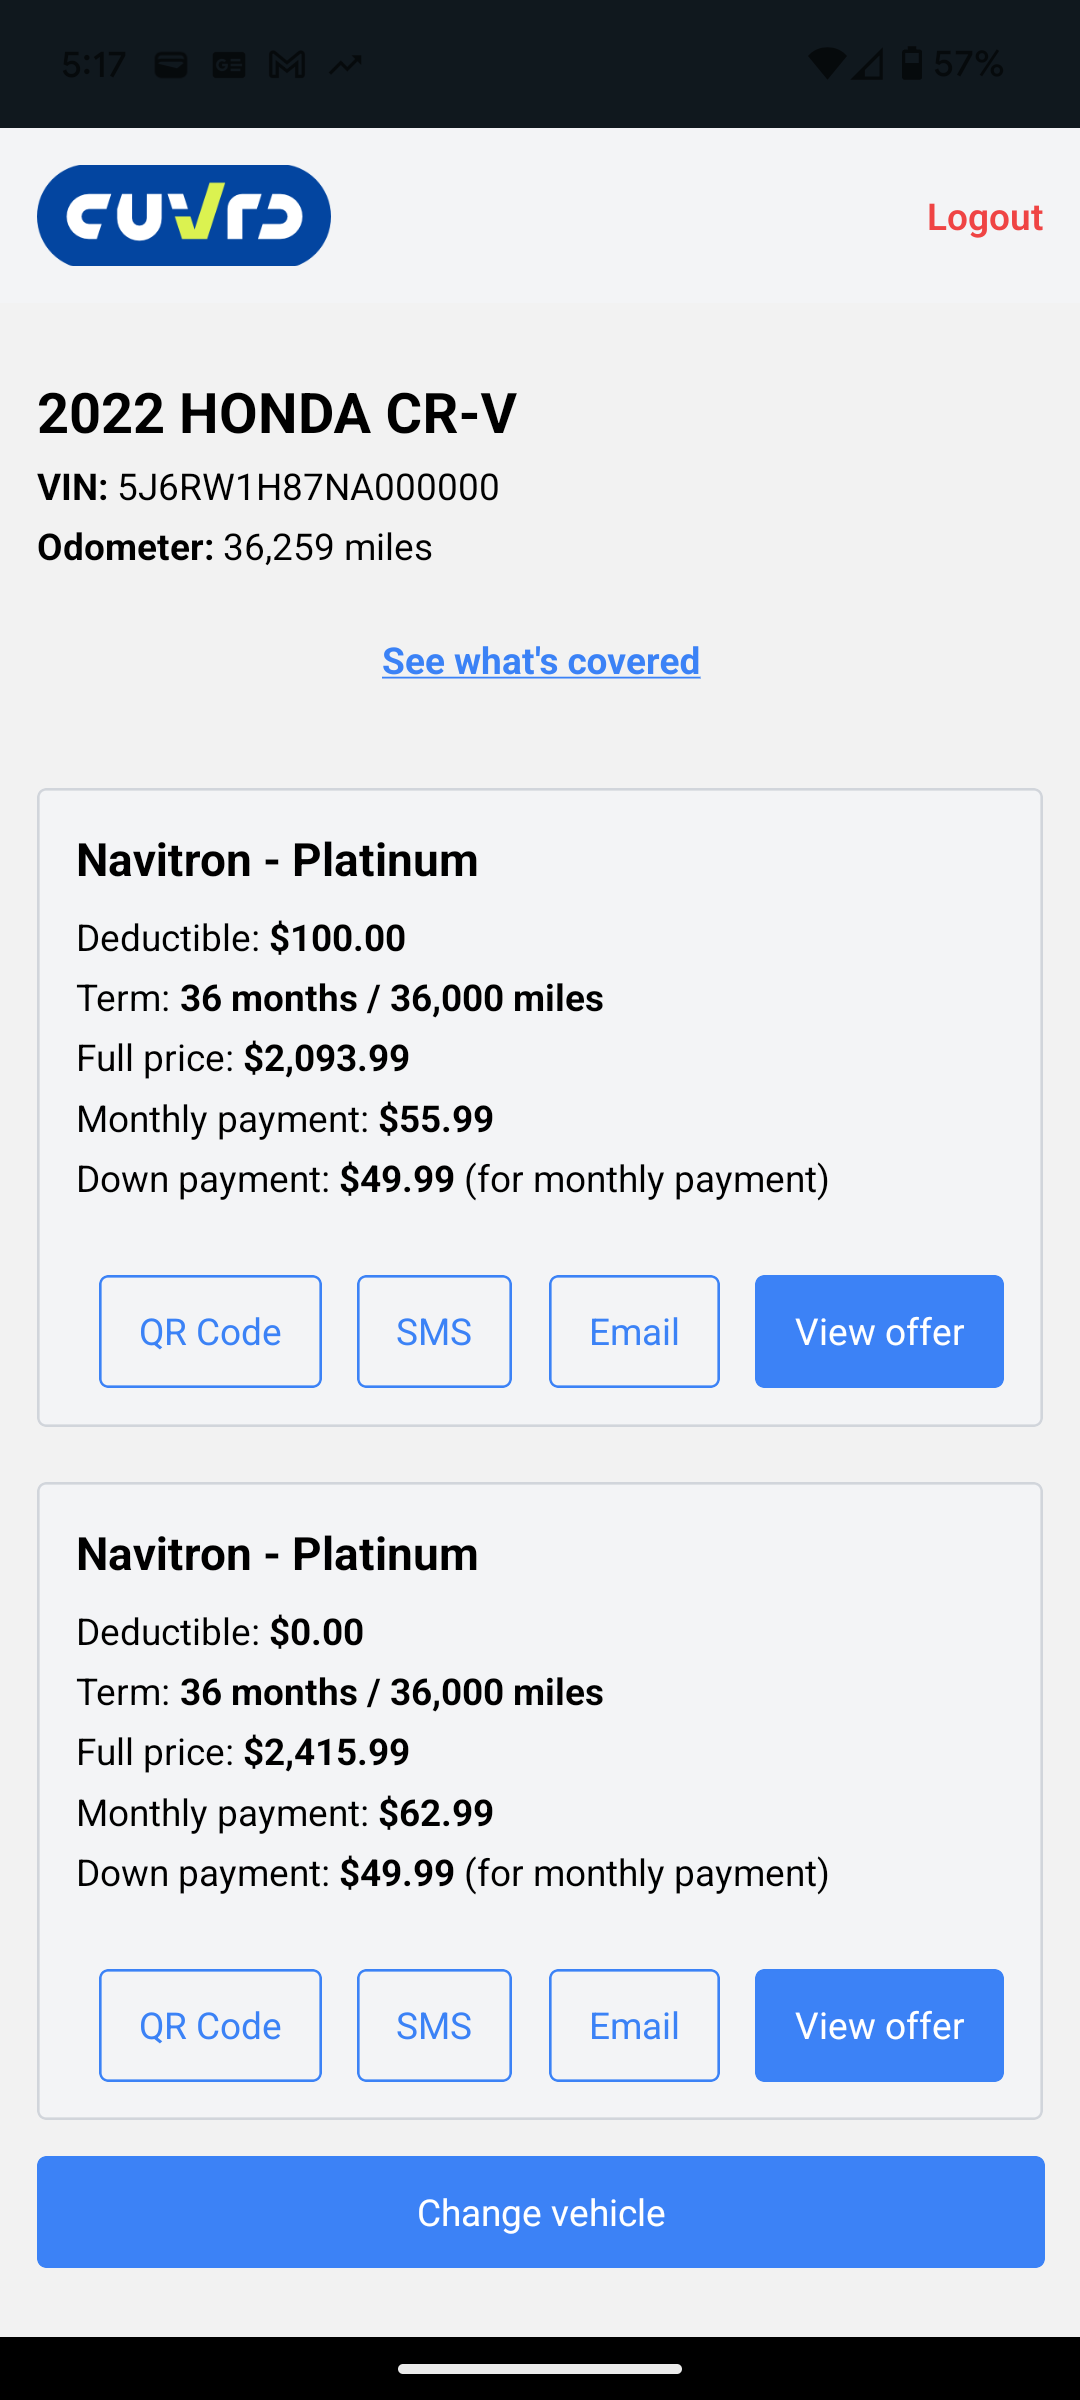Viewport: 1080px width, 2400px height.
Task: Tap the battery icon in status bar
Action: (912, 64)
